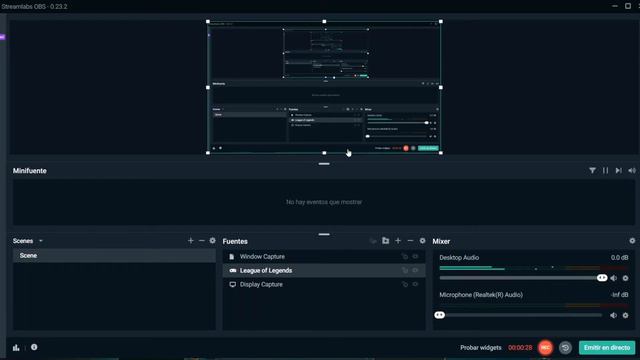Image resolution: width=640 pixels, height=360 pixels.
Task: Remove the selected source in Fuentes
Action: (410, 241)
